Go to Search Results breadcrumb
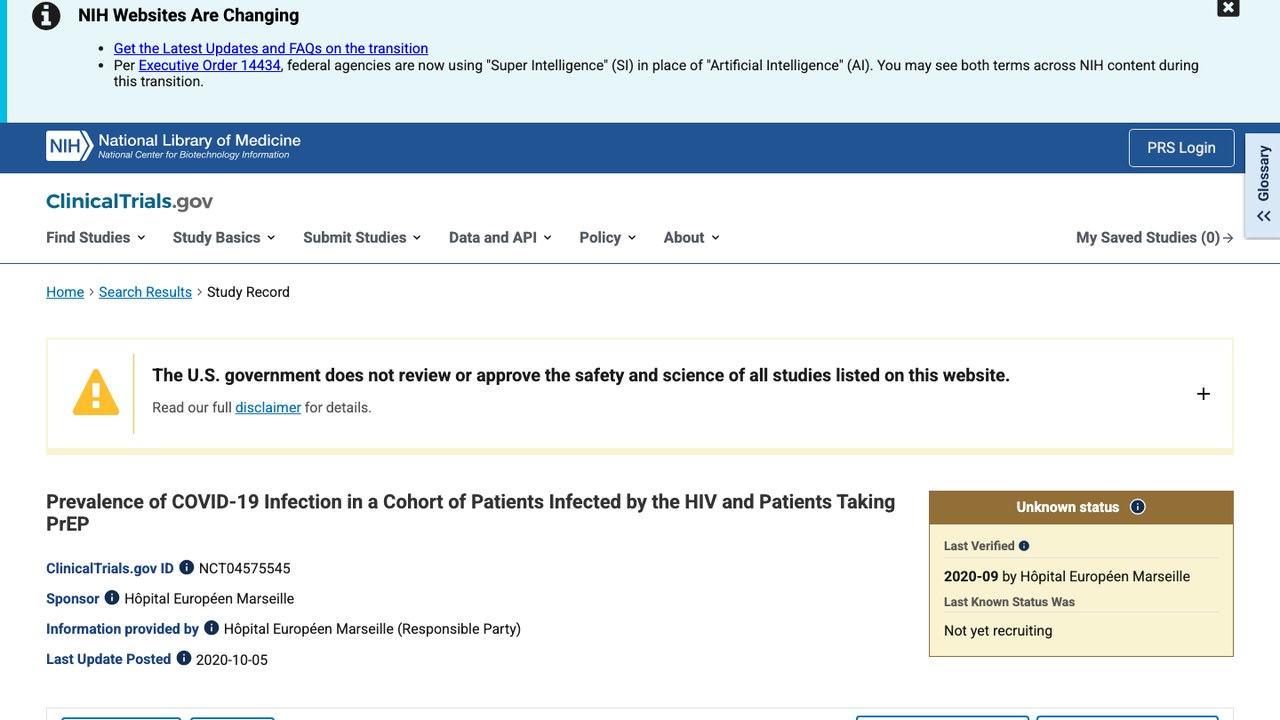The height and width of the screenshot is (720, 1280). [x=145, y=292]
